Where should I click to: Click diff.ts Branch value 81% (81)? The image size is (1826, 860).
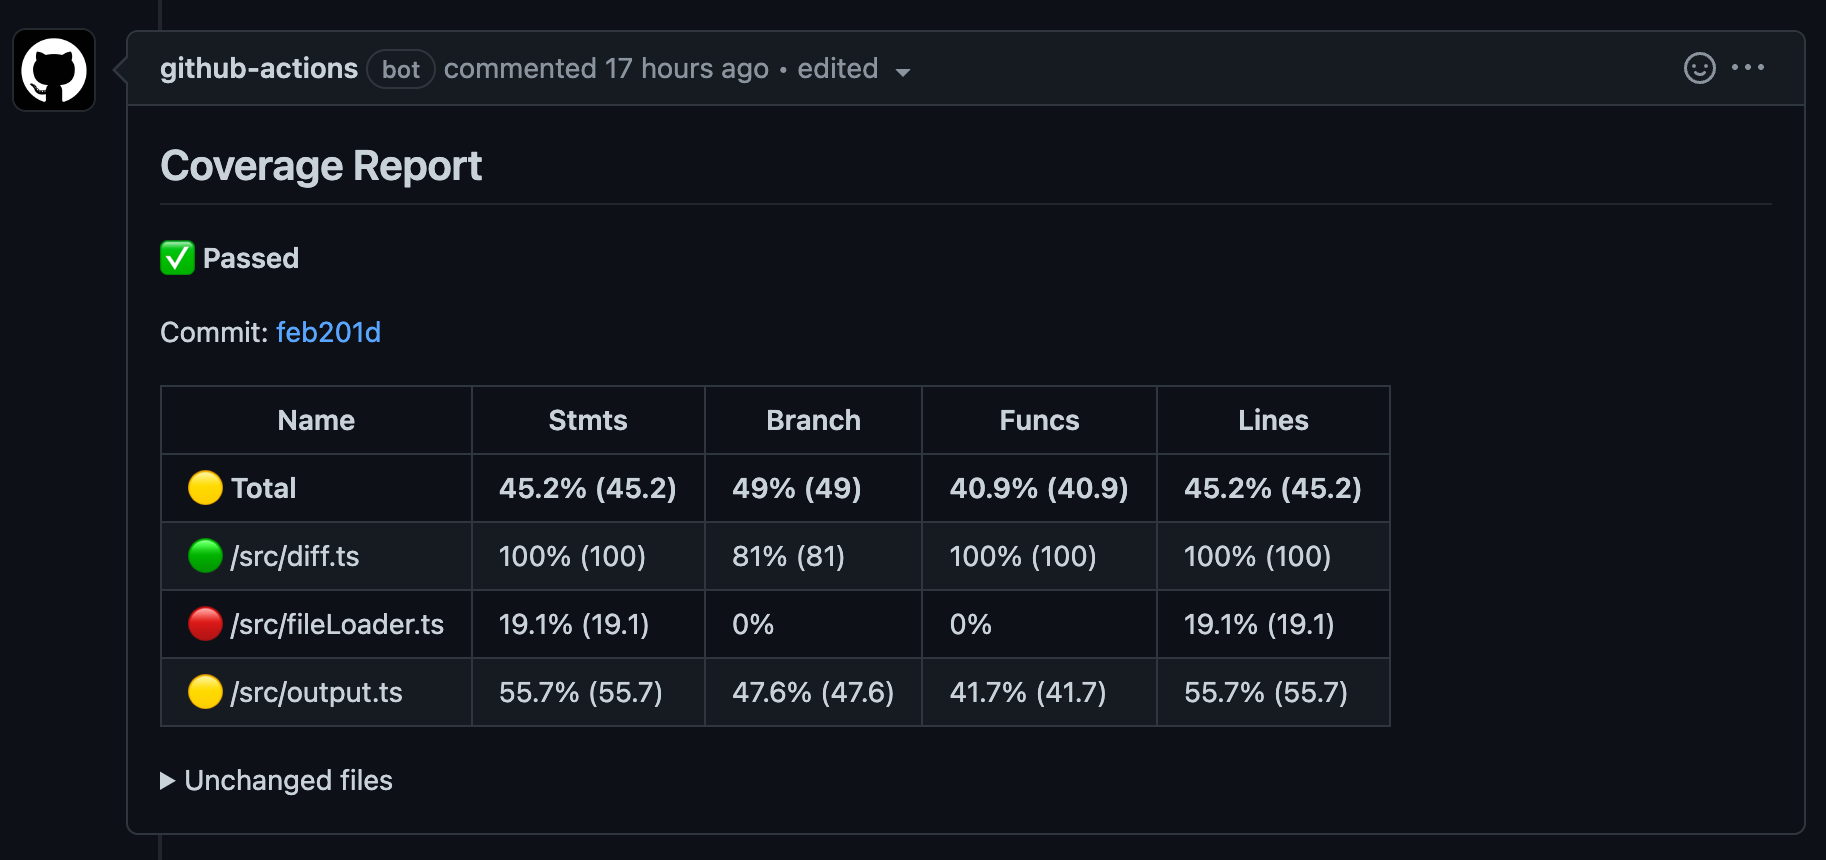pyautogui.click(x=788, y=556)
